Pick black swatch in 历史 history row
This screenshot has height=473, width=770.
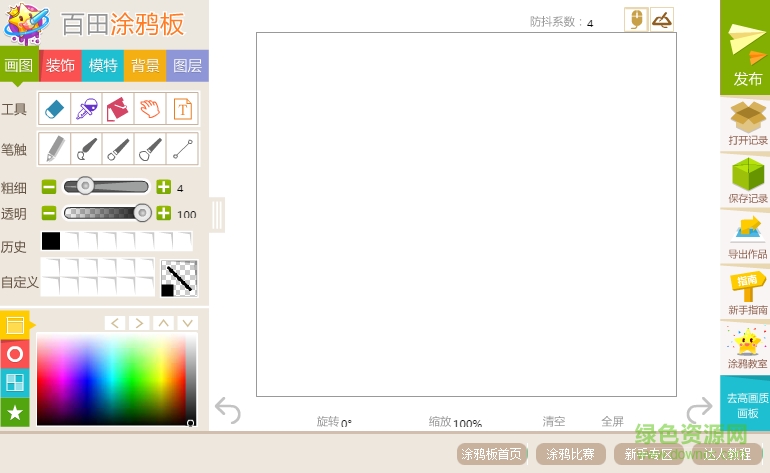tap(51, 241)
